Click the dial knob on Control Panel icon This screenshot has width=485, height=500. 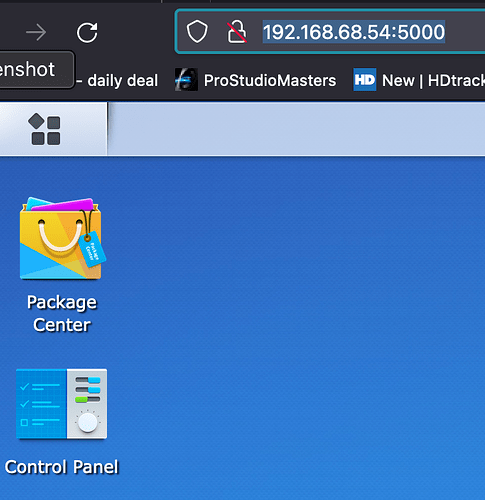coord(87,422)
